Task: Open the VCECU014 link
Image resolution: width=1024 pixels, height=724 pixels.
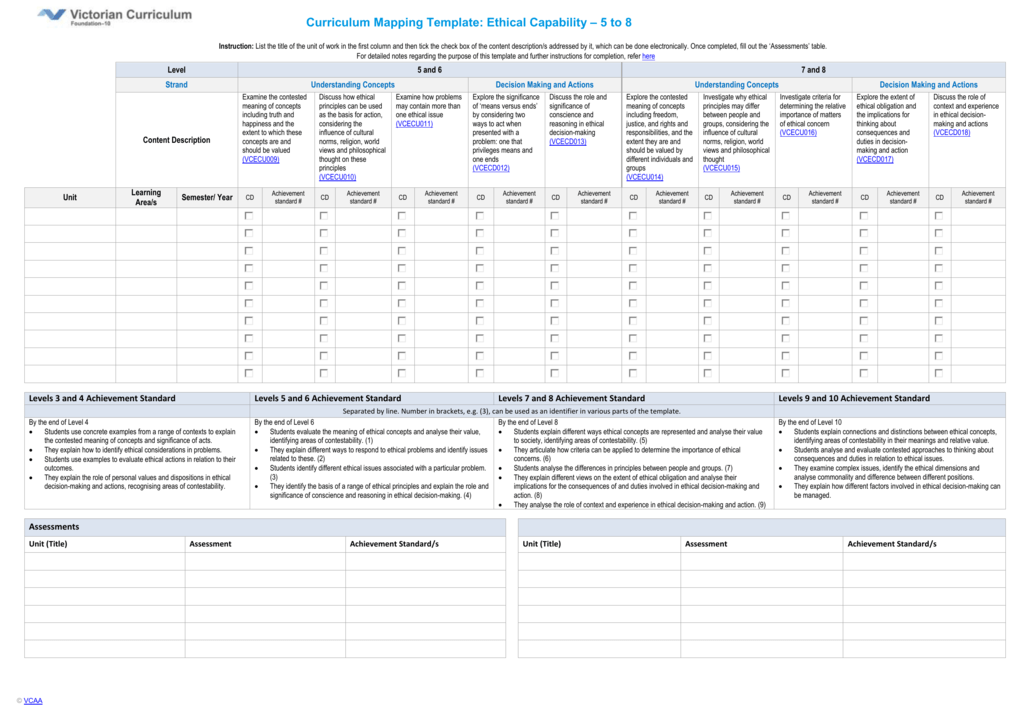Action: tap(645, 177)
